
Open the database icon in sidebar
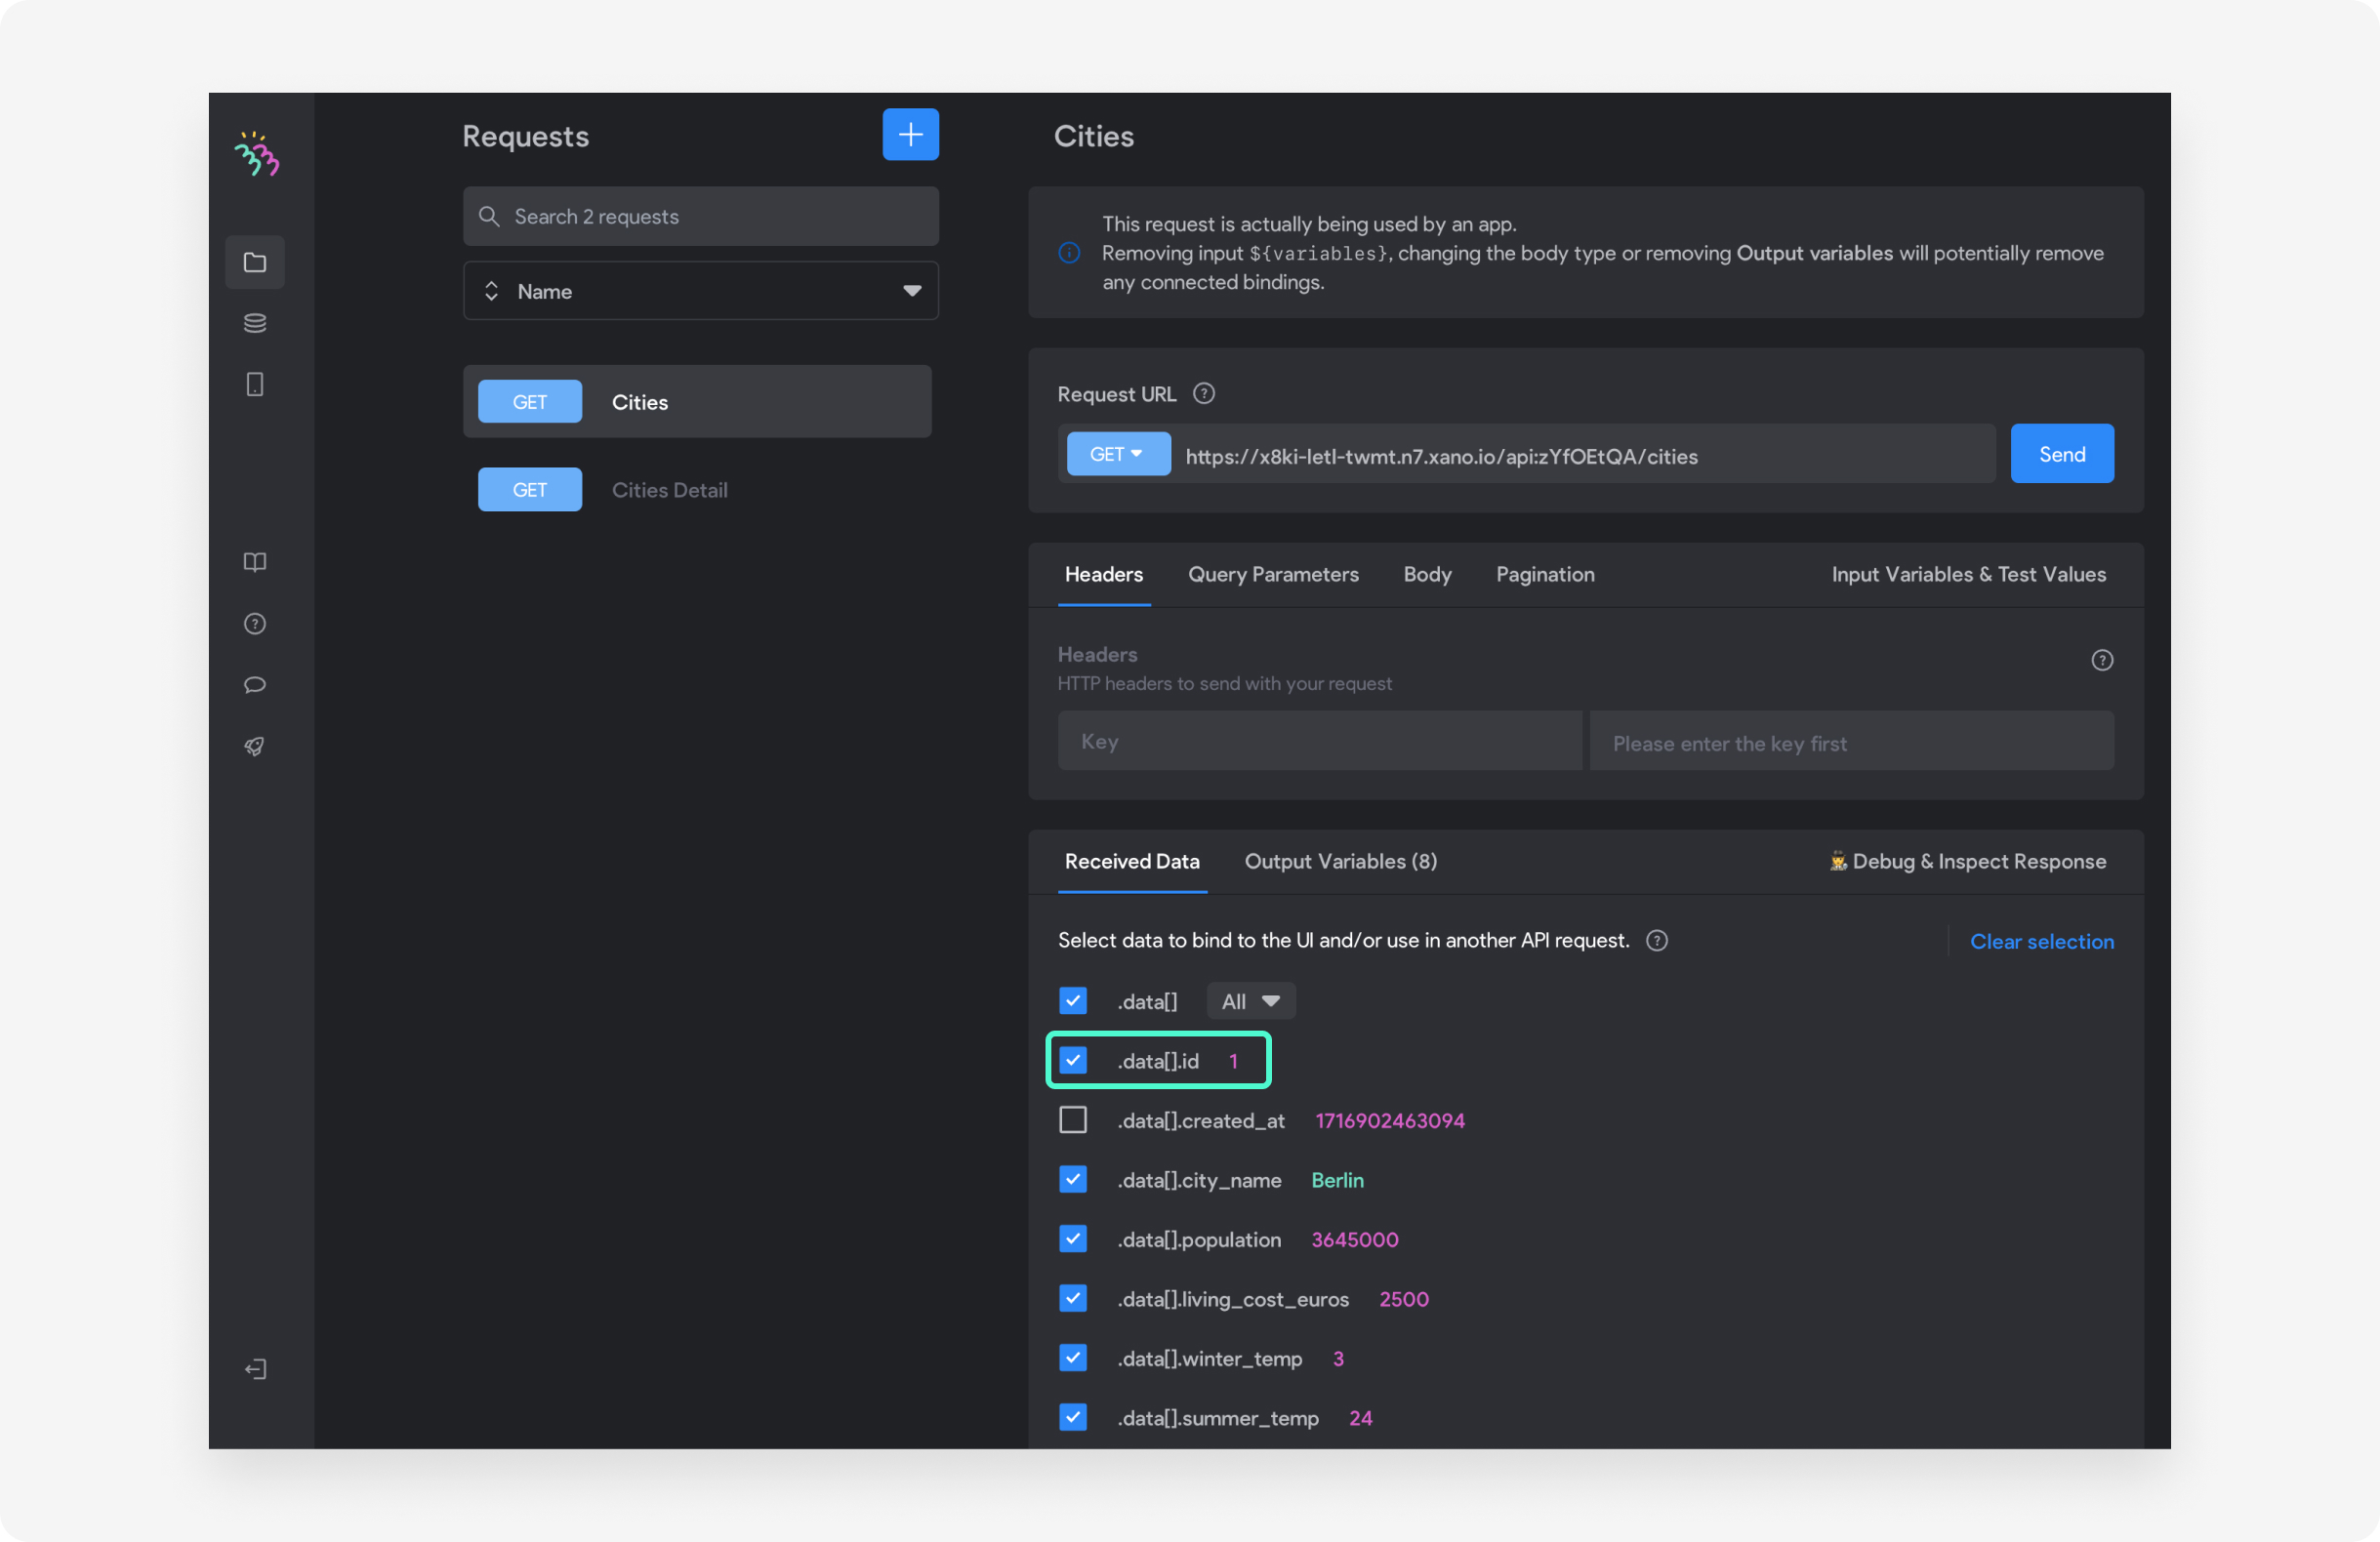point(255,323)
